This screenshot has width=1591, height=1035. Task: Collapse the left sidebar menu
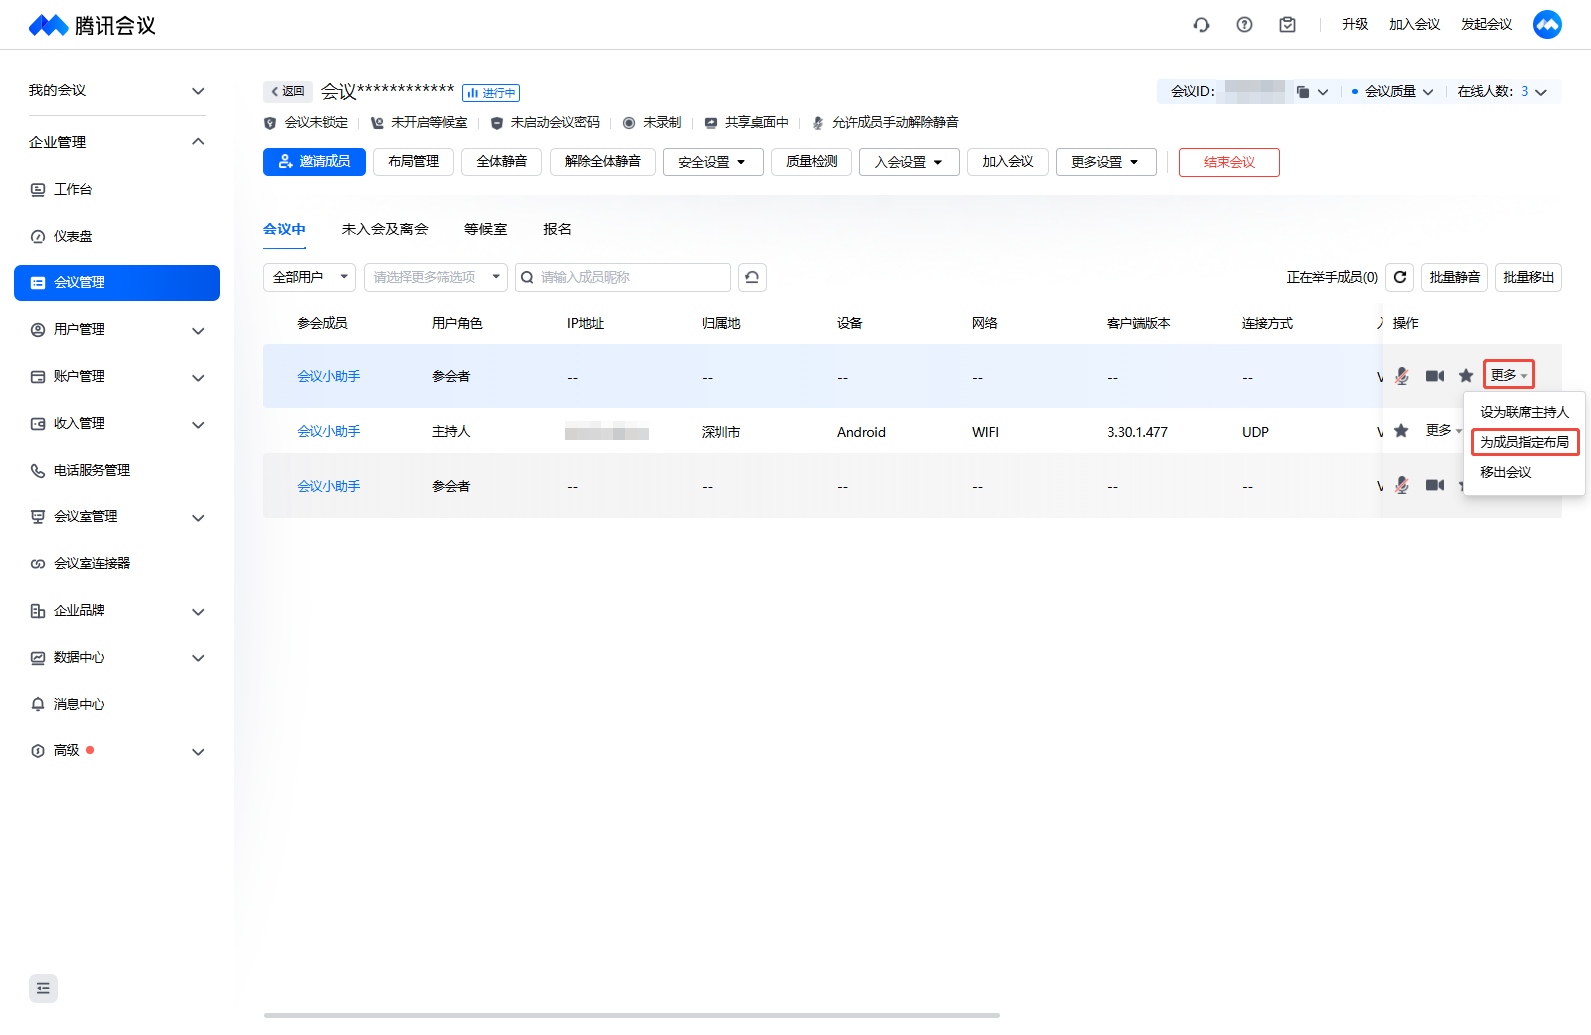pos(43,988)
